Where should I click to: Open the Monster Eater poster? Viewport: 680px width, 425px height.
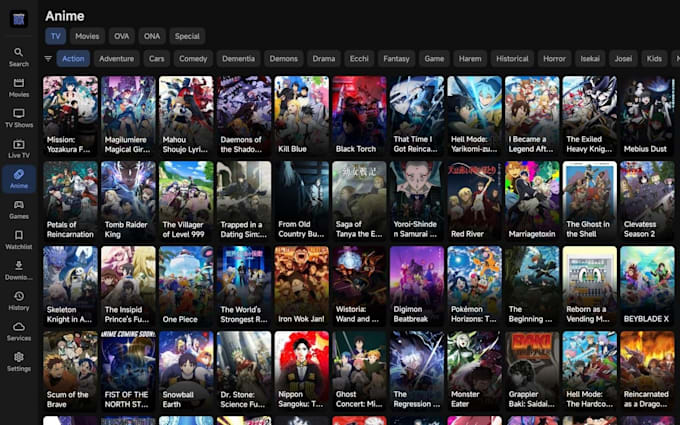tap(474, 371)
